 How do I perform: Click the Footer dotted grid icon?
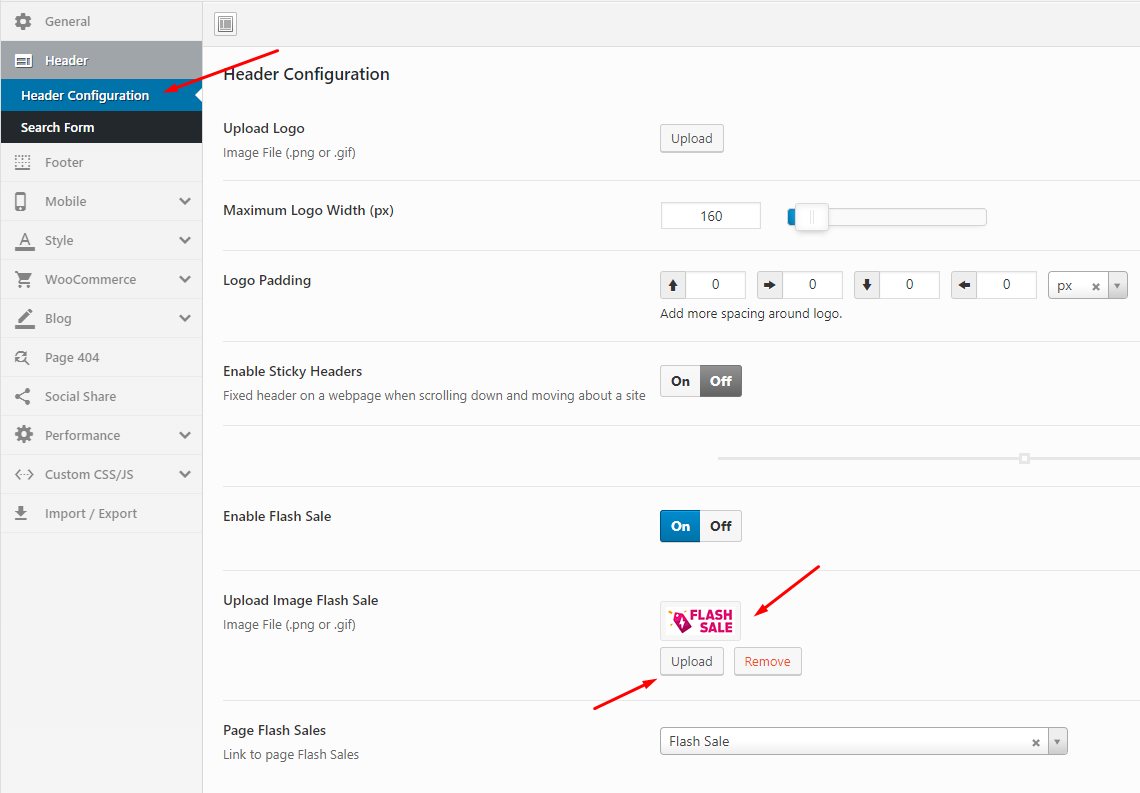click(x=23, y=162)
